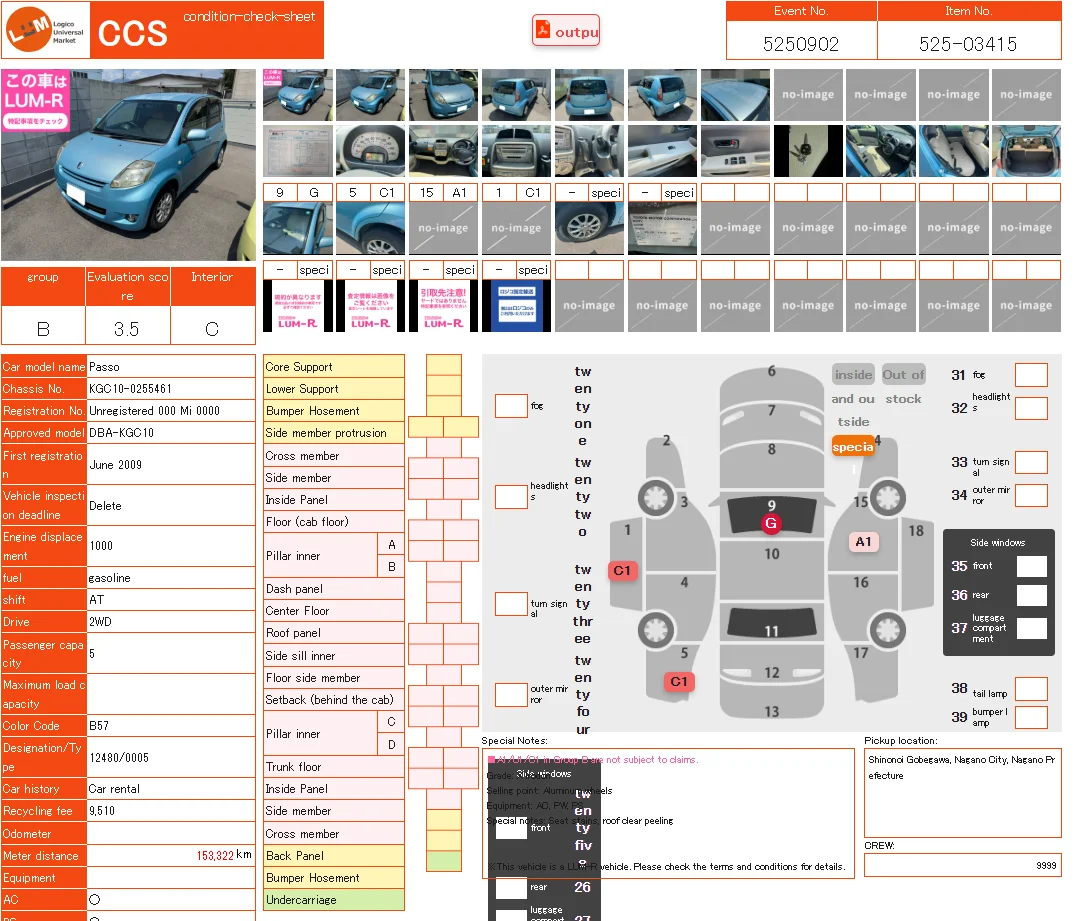1092x921 pixels.
Task: Click the green Undercarriage status cell
Action: point(444,861)
